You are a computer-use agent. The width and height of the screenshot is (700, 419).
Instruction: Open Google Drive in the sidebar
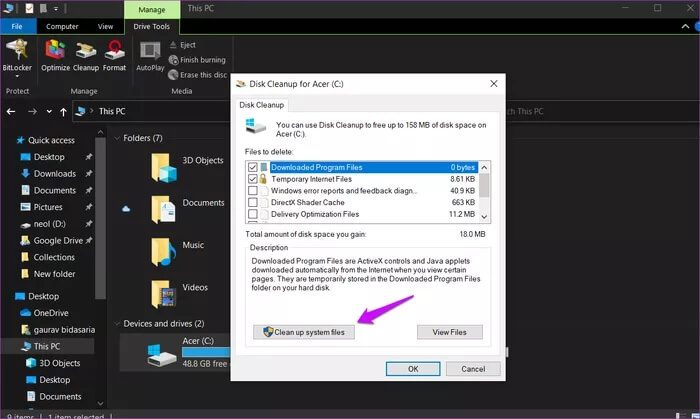pos(52,241)
